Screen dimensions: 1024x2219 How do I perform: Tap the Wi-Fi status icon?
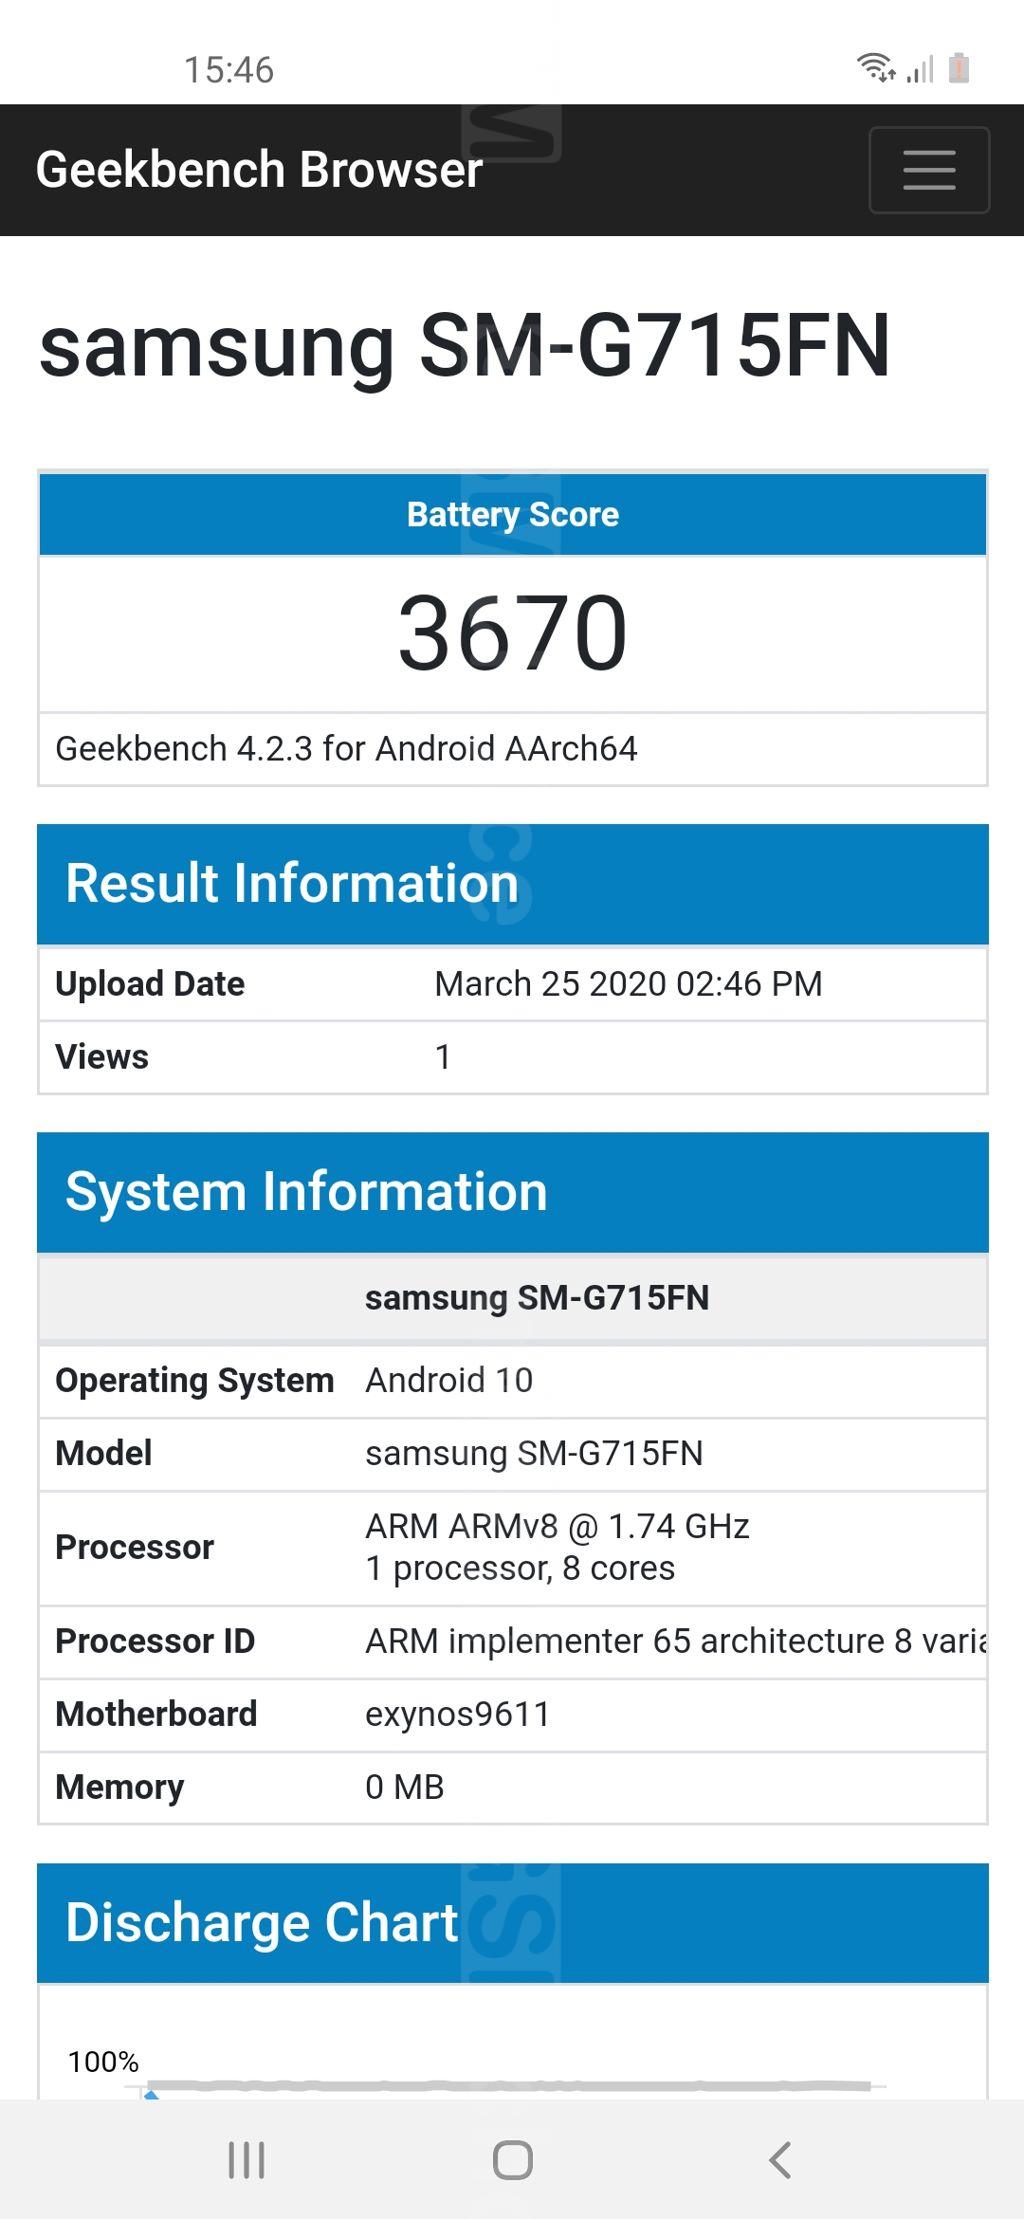pyautogui.click(x=875, y=68)
